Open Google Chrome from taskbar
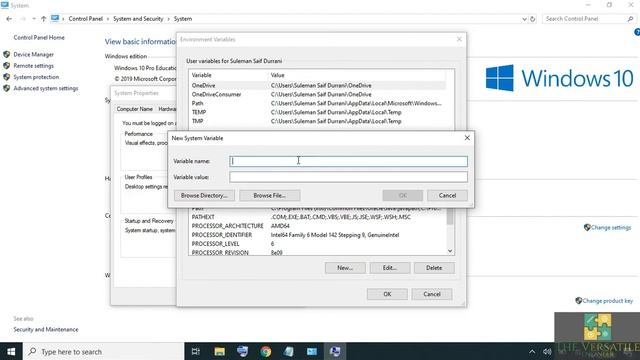The height and width of the screenshot is (360, 640). [x=266, y=351]
